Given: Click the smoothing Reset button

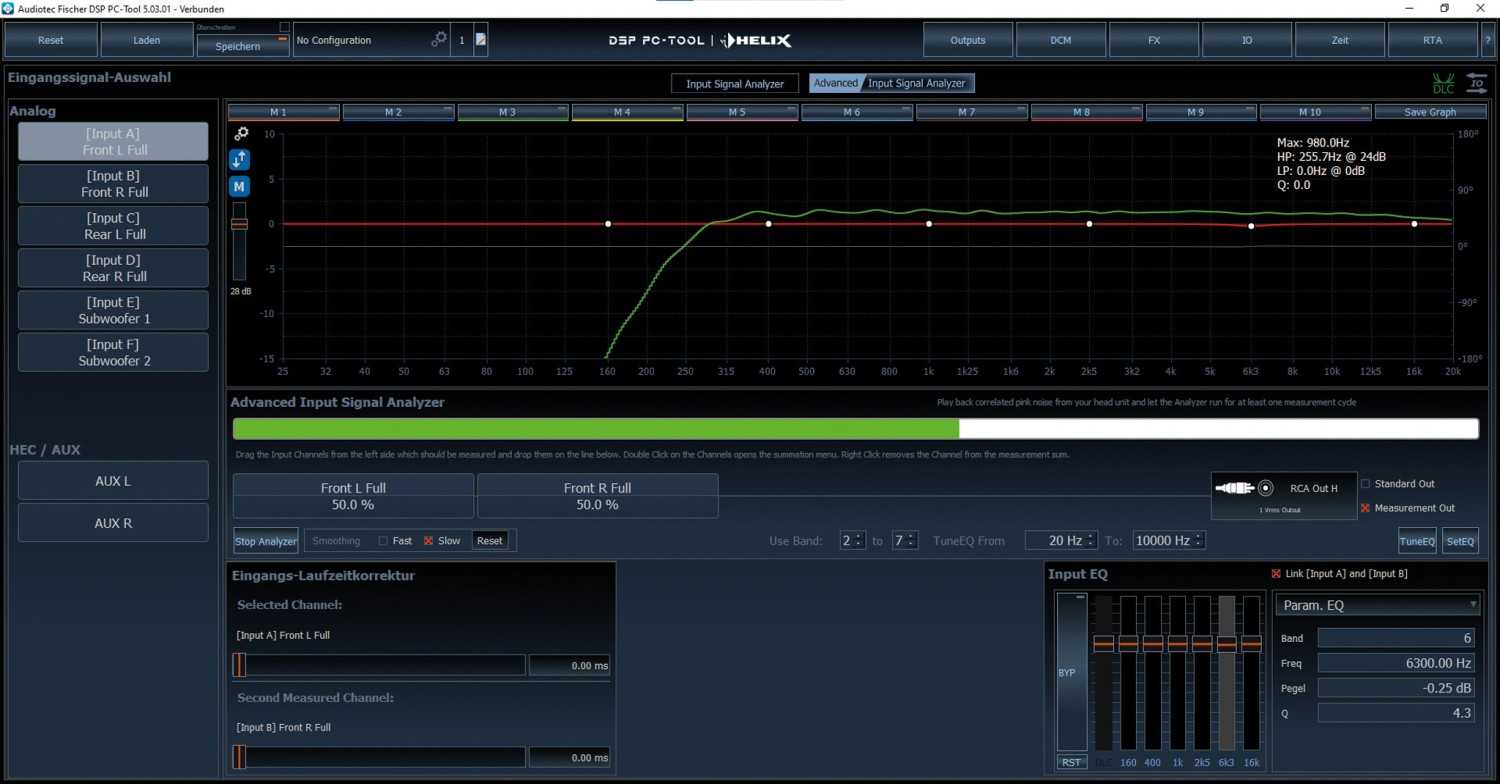Looking at the screenshot, I should click(x=490, y=540).
